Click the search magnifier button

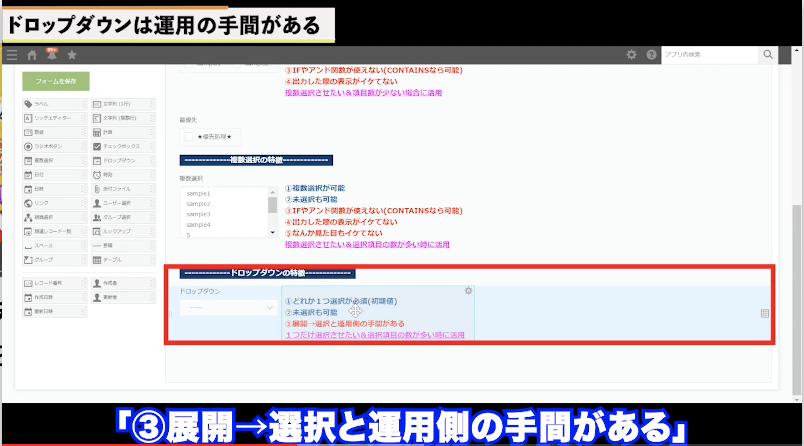[768, 55]
